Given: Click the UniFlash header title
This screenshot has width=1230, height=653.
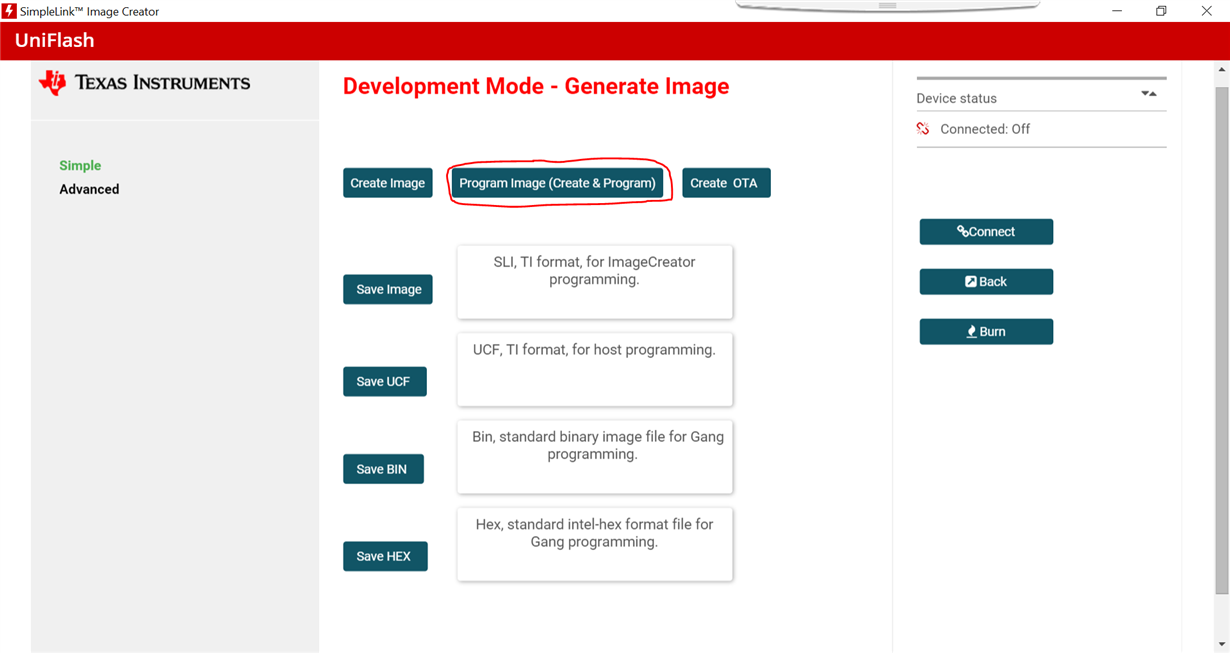Looking at the screenshot, I should coord(54,41).
